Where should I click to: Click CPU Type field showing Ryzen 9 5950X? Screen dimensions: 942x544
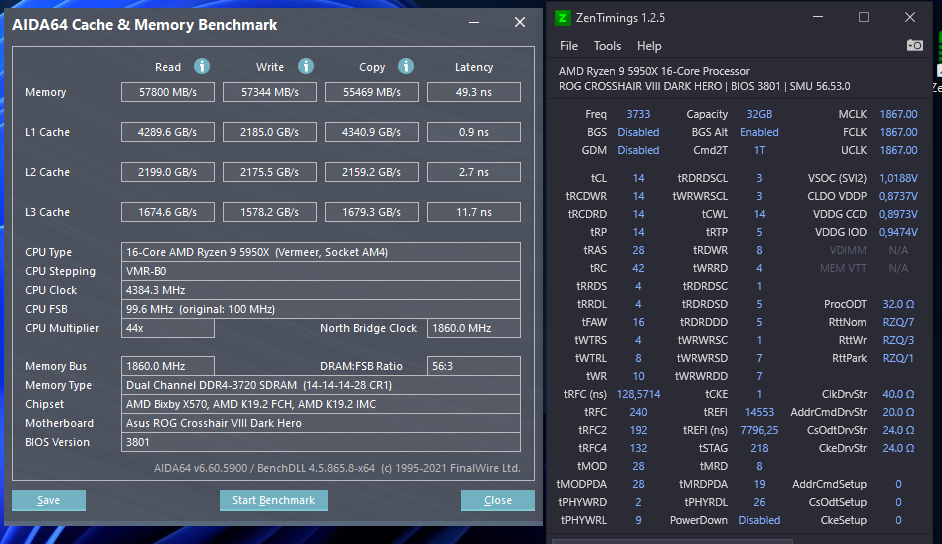click(321, 252)
